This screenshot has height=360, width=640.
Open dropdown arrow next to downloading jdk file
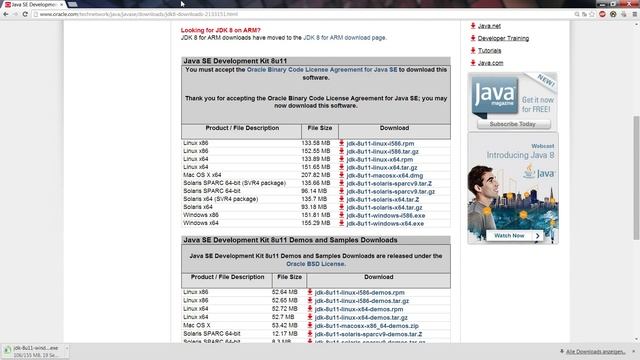tap(67, 349)
